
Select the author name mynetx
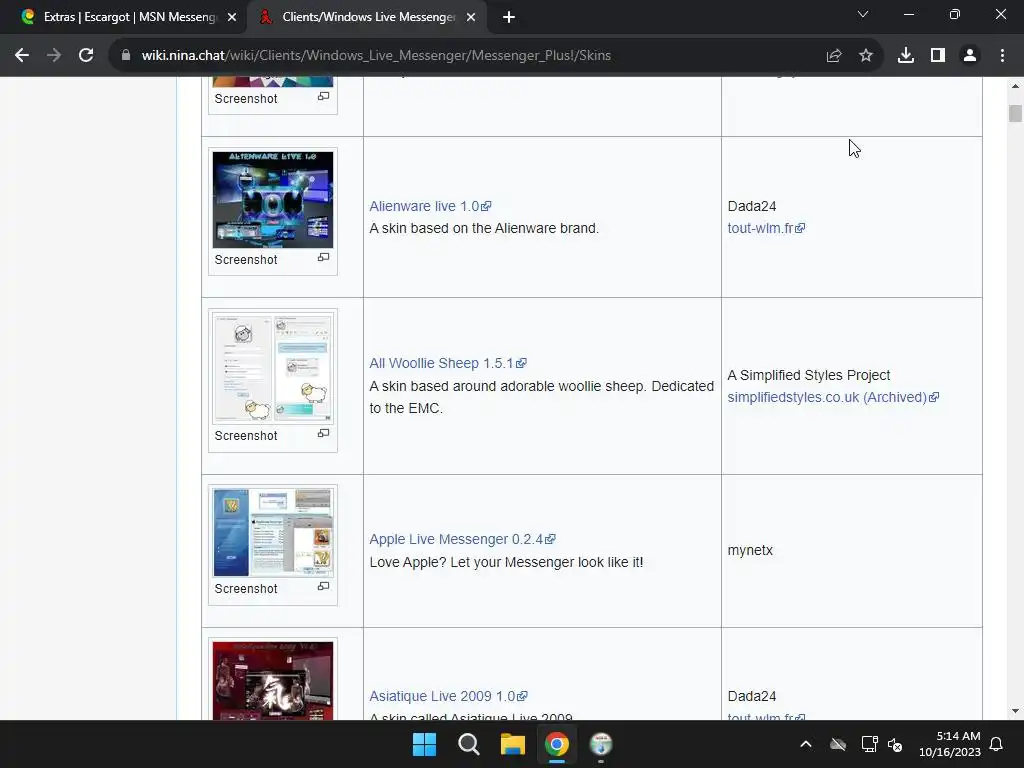[750, 551]
